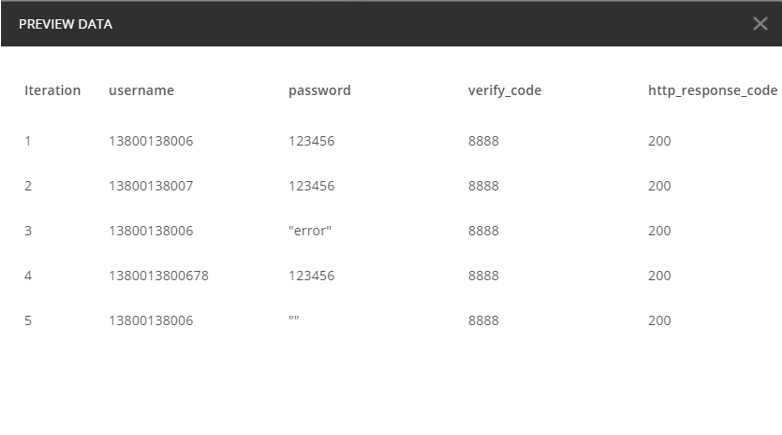Select iteration 3 row number
Screen dimensions: 782x435
tap(29, 231)
